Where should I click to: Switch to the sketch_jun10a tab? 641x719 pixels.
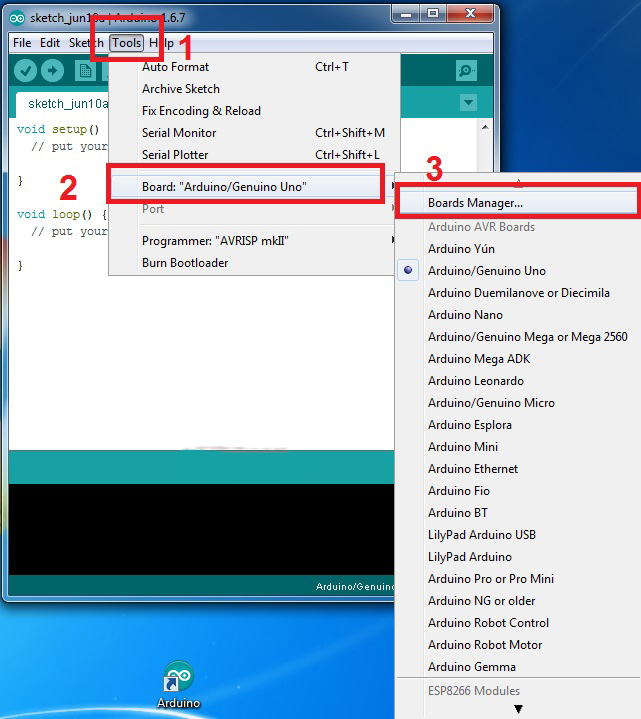tap(63, 104)
